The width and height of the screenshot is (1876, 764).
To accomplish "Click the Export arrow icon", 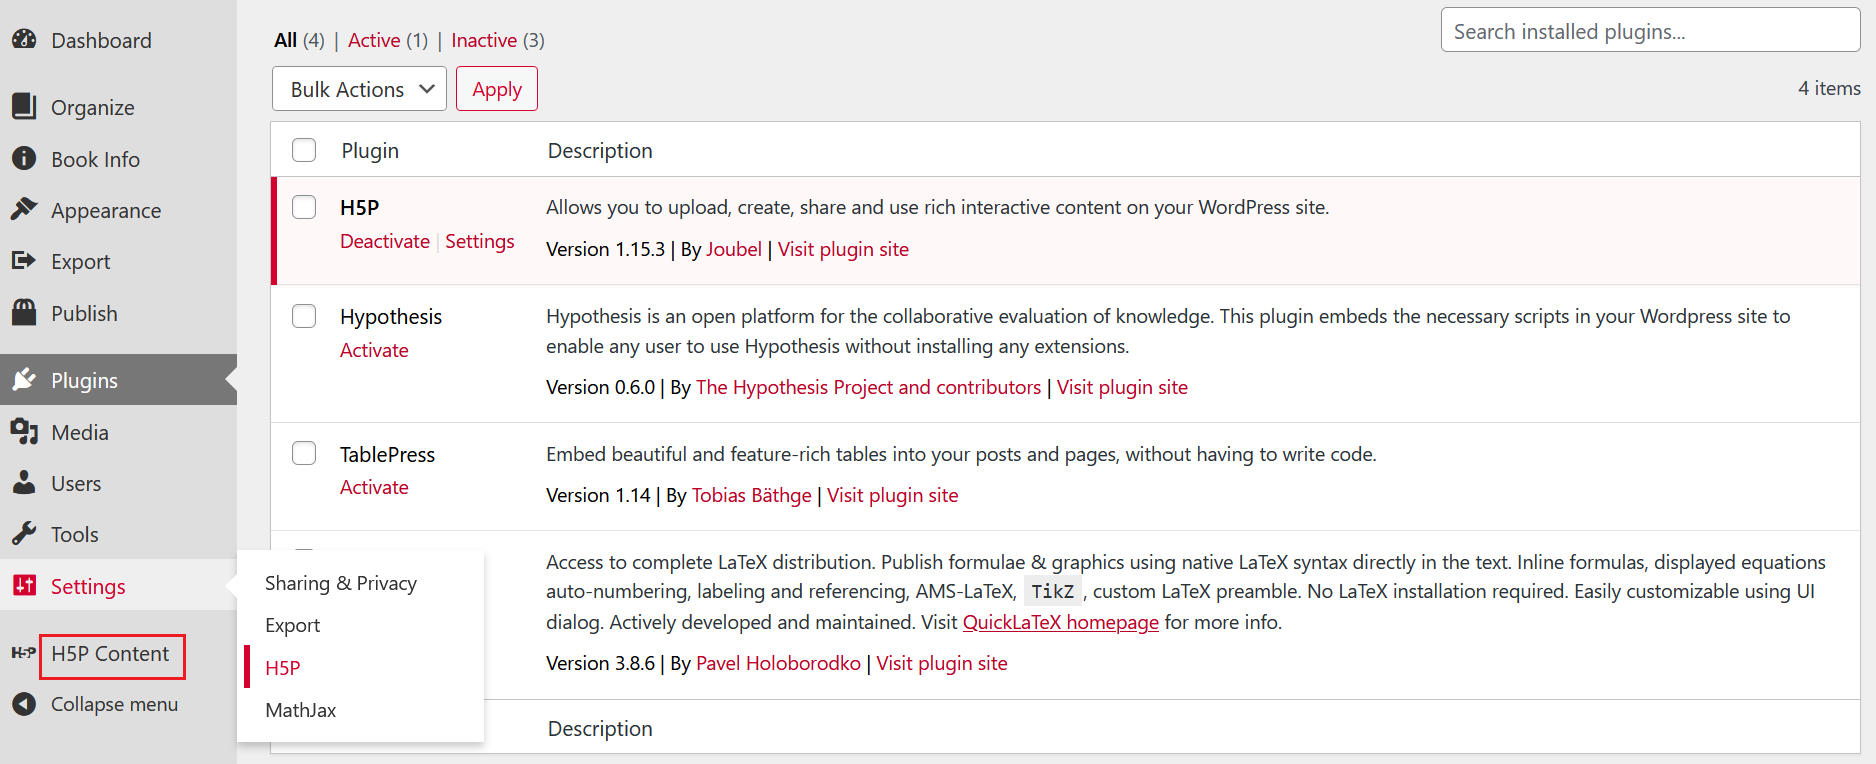I will tap(24, 261).
